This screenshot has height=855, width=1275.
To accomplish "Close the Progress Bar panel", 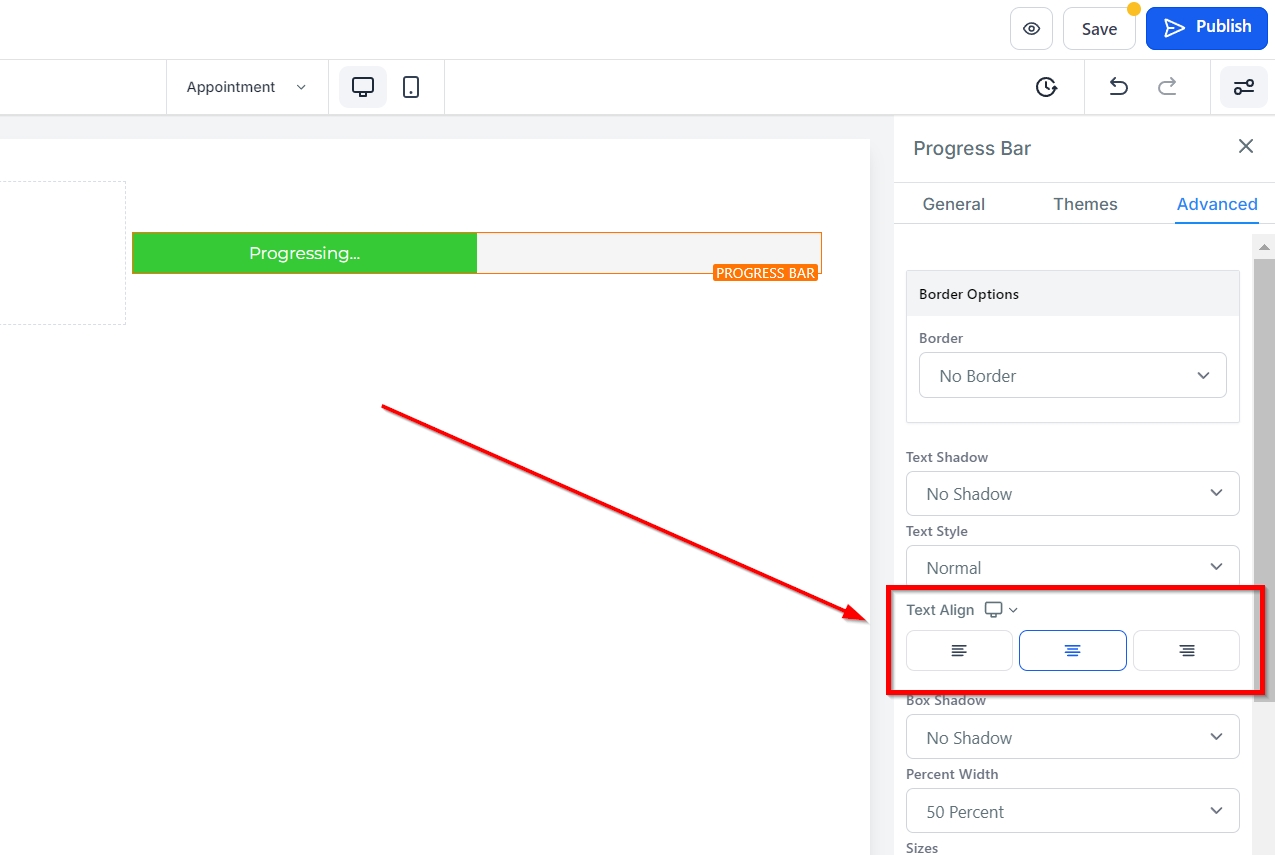I will click(1245, 147).
